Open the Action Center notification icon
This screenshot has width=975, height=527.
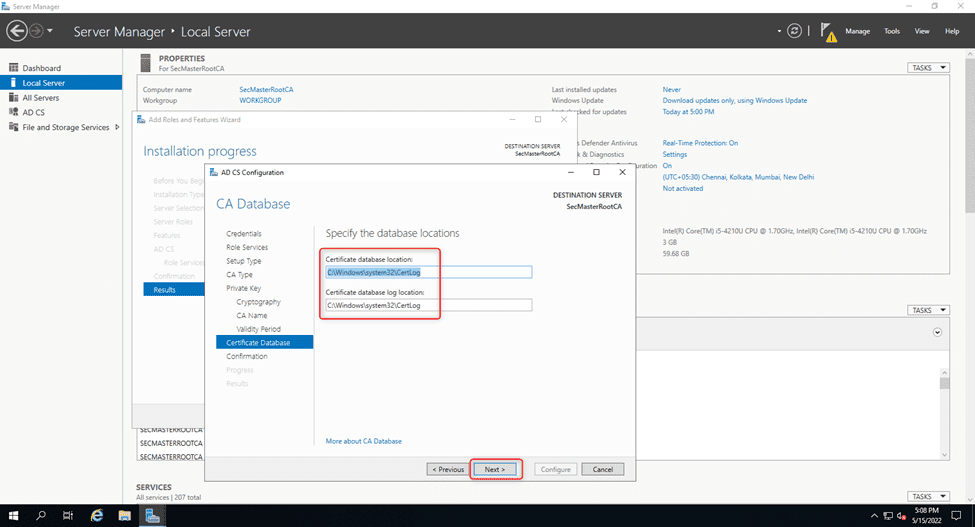[x=957, y=516]
